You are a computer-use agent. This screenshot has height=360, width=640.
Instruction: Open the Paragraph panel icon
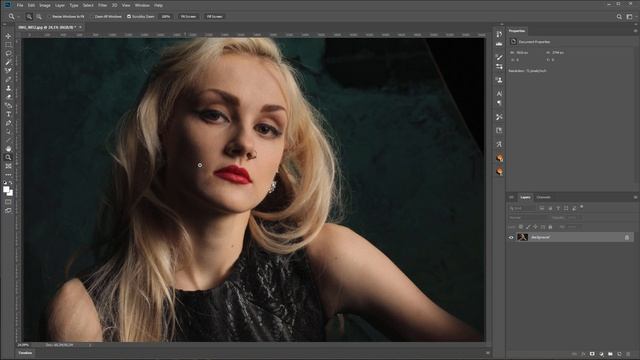coord(499,103)
